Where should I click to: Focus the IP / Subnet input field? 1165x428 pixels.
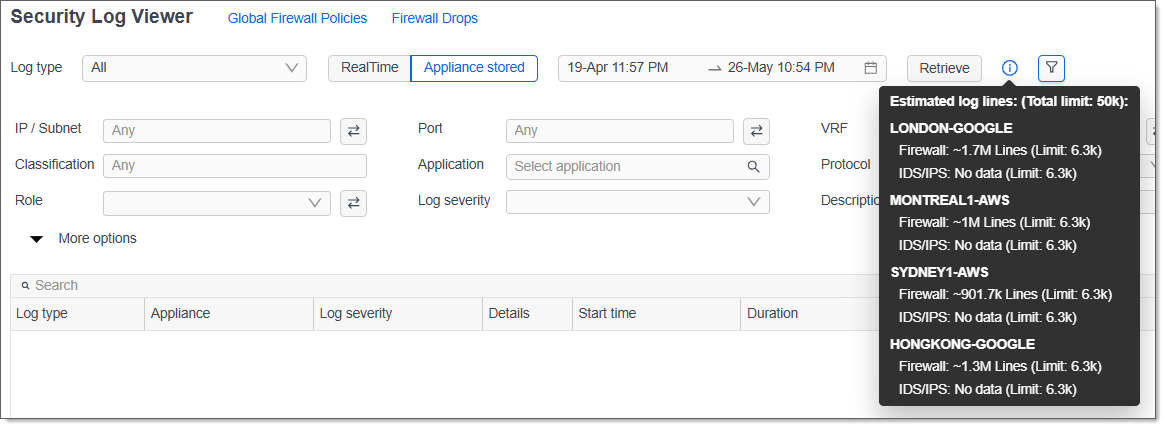tap(217, 131)
